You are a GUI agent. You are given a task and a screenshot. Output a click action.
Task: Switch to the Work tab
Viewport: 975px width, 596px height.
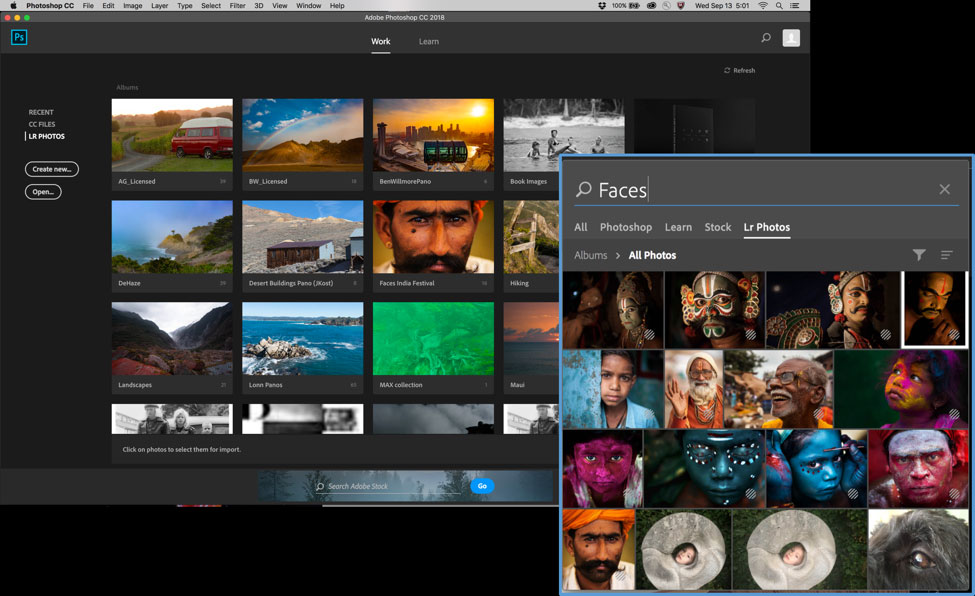point(381,42)
